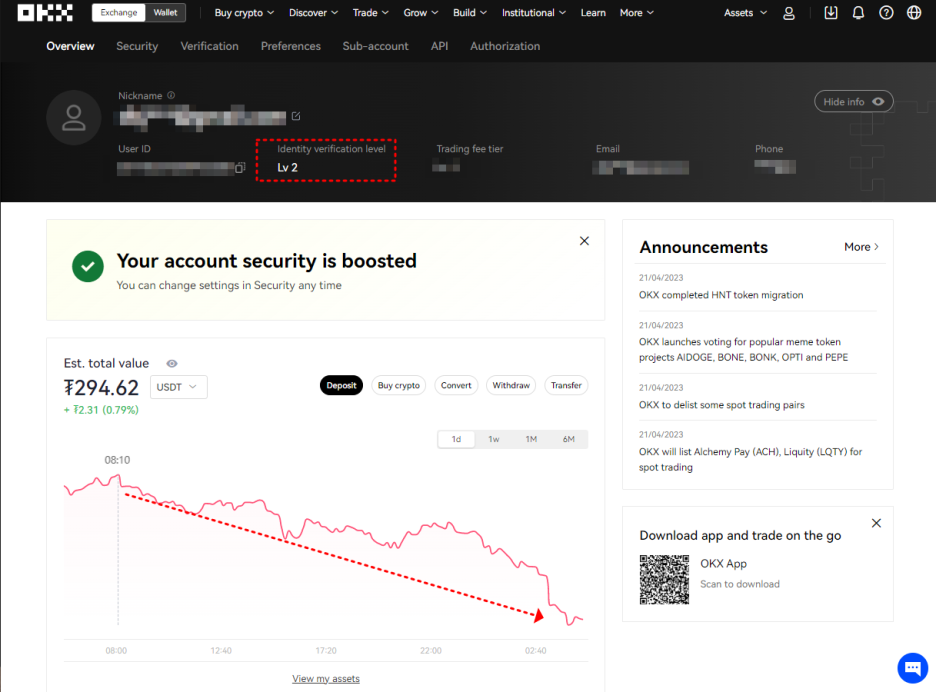The height and width of the screenshot is (692, 936).
Task: Click the Withdraw button
Action: coord(511,386)
